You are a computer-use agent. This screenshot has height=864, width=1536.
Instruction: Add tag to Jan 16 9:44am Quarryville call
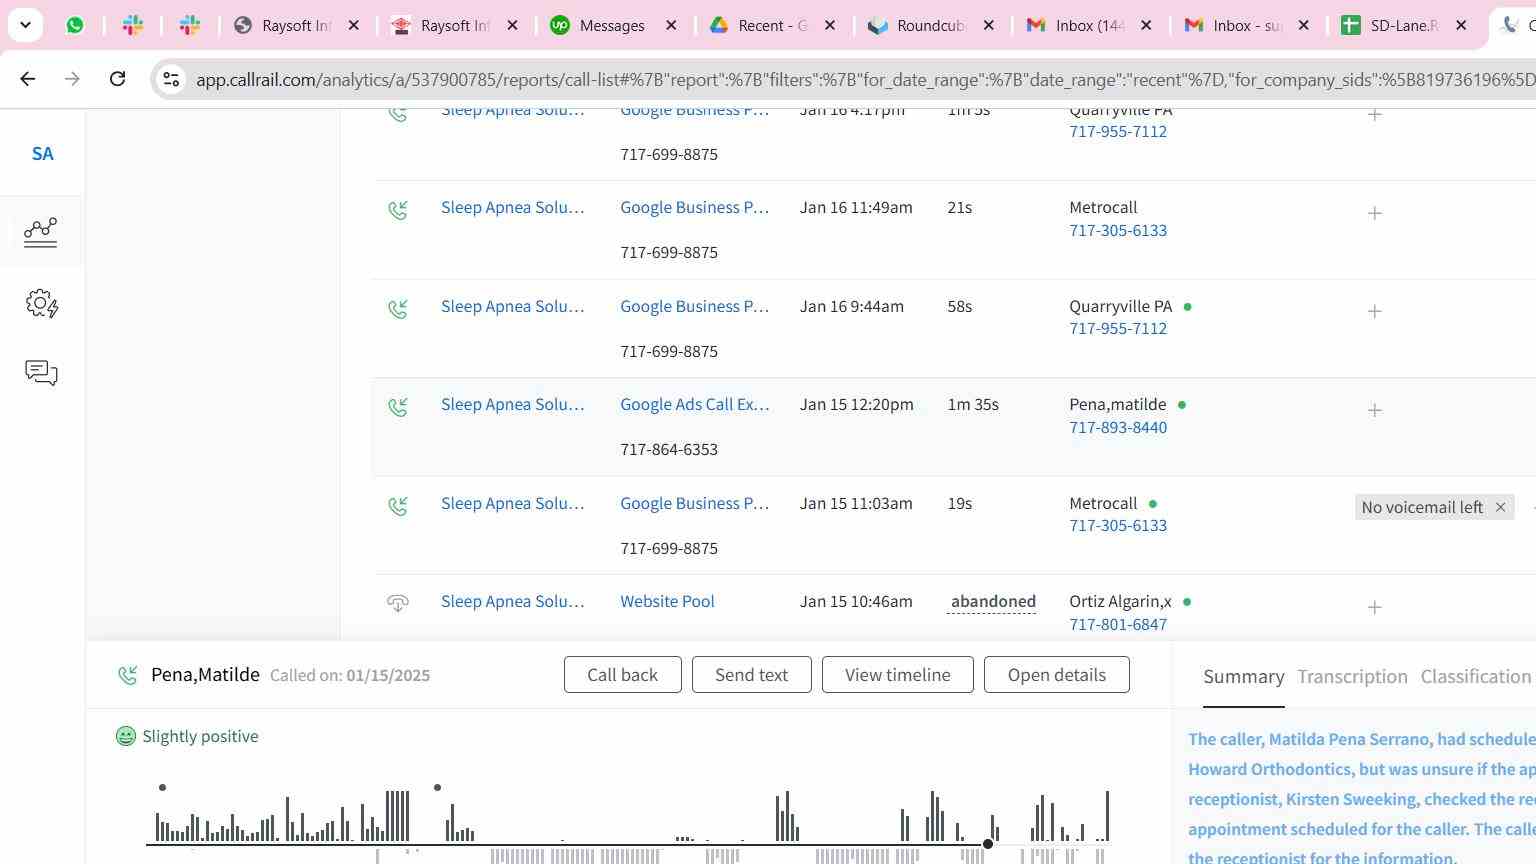pos(1375,312)
